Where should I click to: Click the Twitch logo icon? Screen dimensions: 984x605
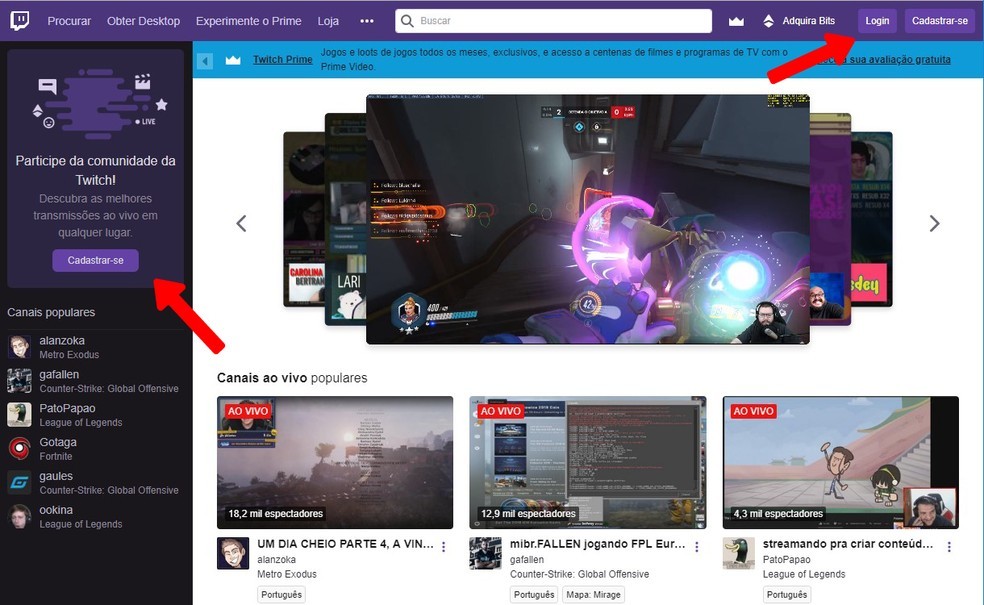pos(19,21)
